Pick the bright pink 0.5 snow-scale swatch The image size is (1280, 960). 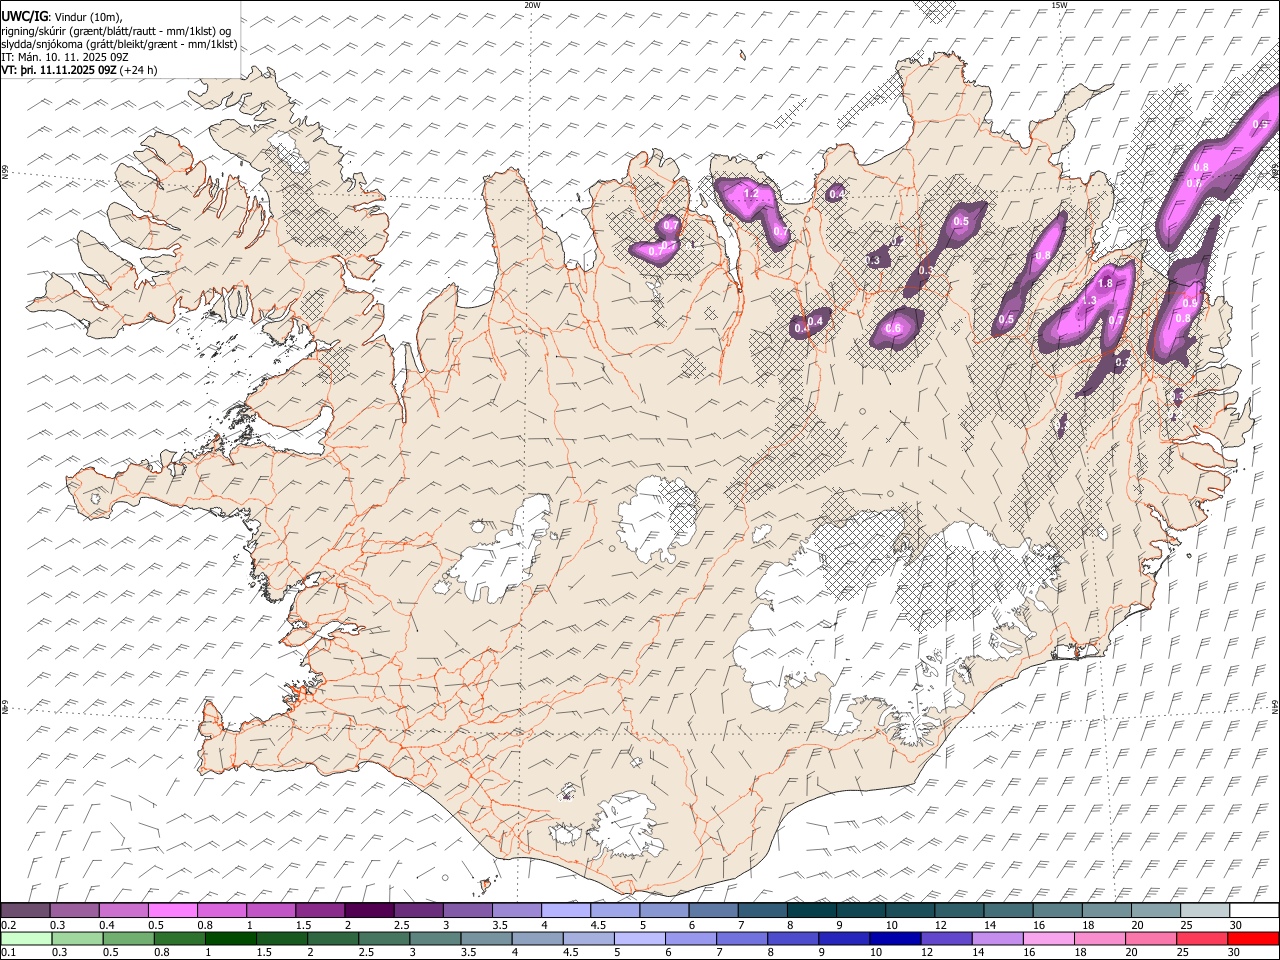[x=172, y=911]
